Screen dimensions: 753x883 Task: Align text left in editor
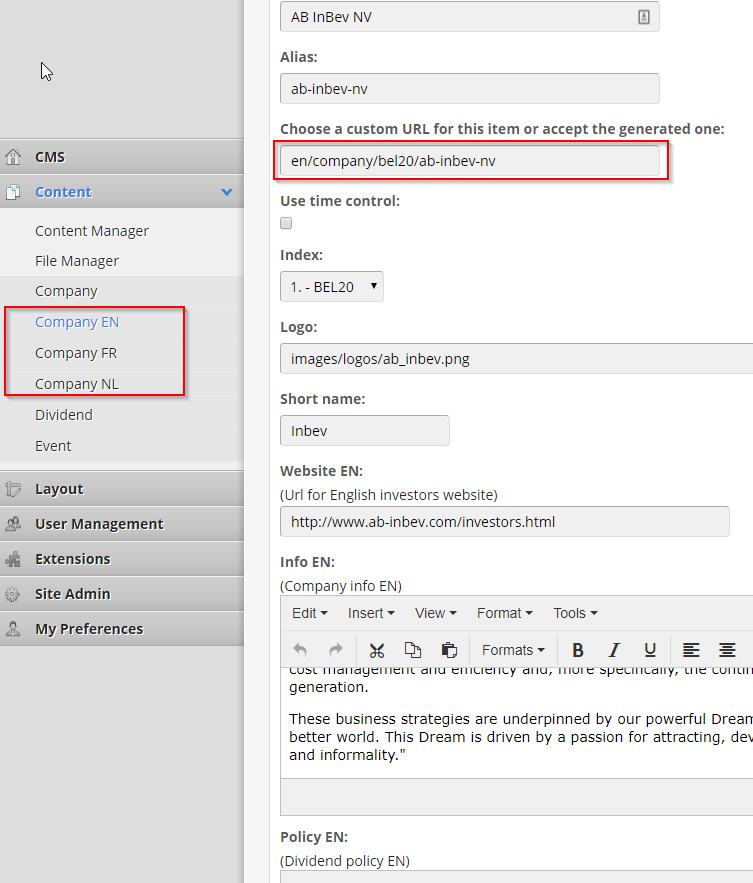pyautogui.click(x=691, y=650)
